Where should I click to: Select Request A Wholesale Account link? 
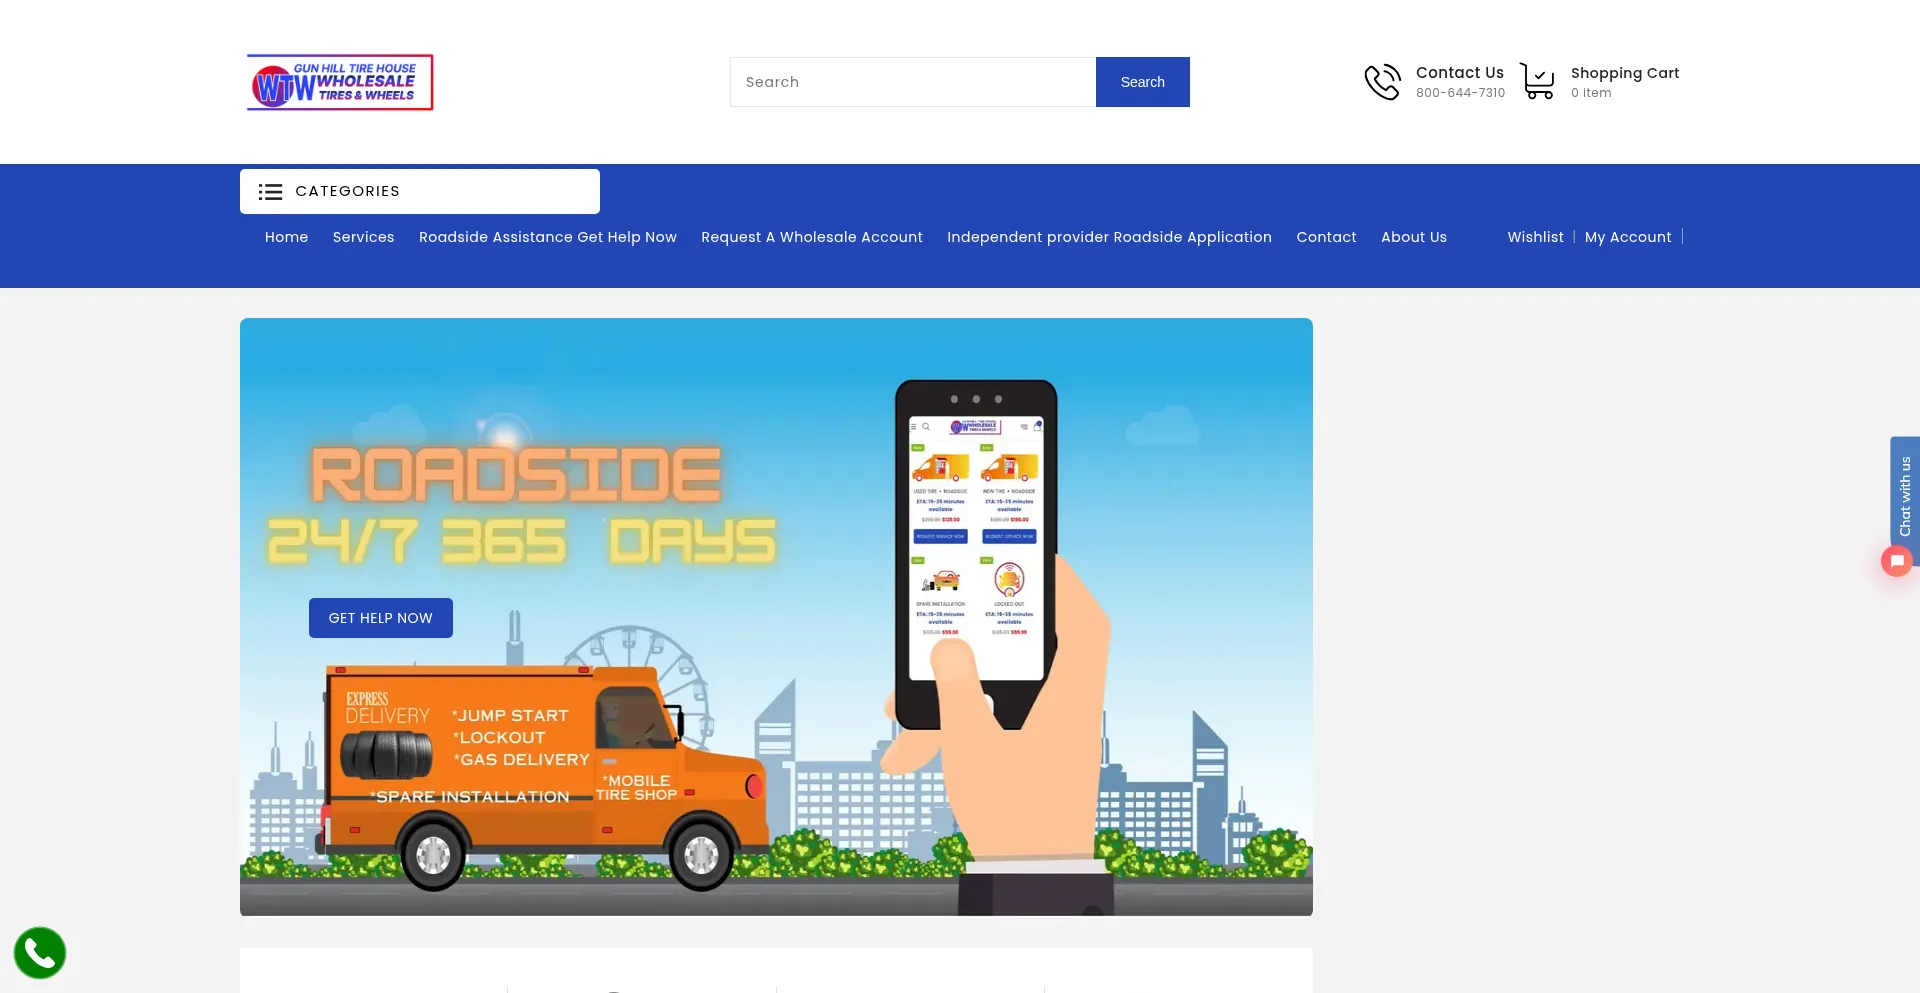(811, 237)
